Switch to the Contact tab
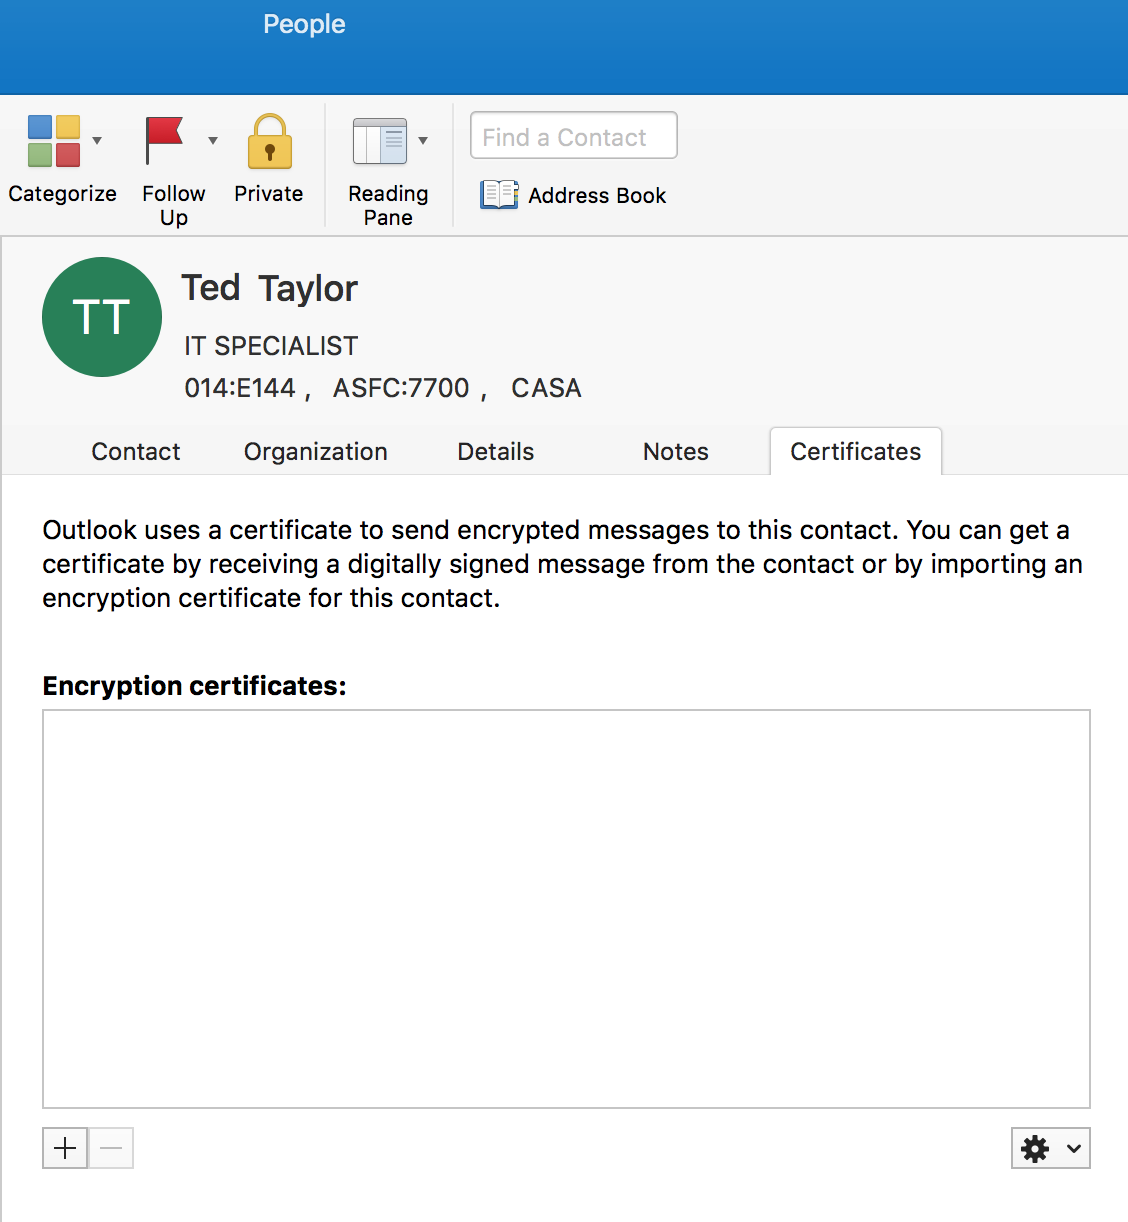This screenshot has width=1128, height=1222. coord(136,452)
